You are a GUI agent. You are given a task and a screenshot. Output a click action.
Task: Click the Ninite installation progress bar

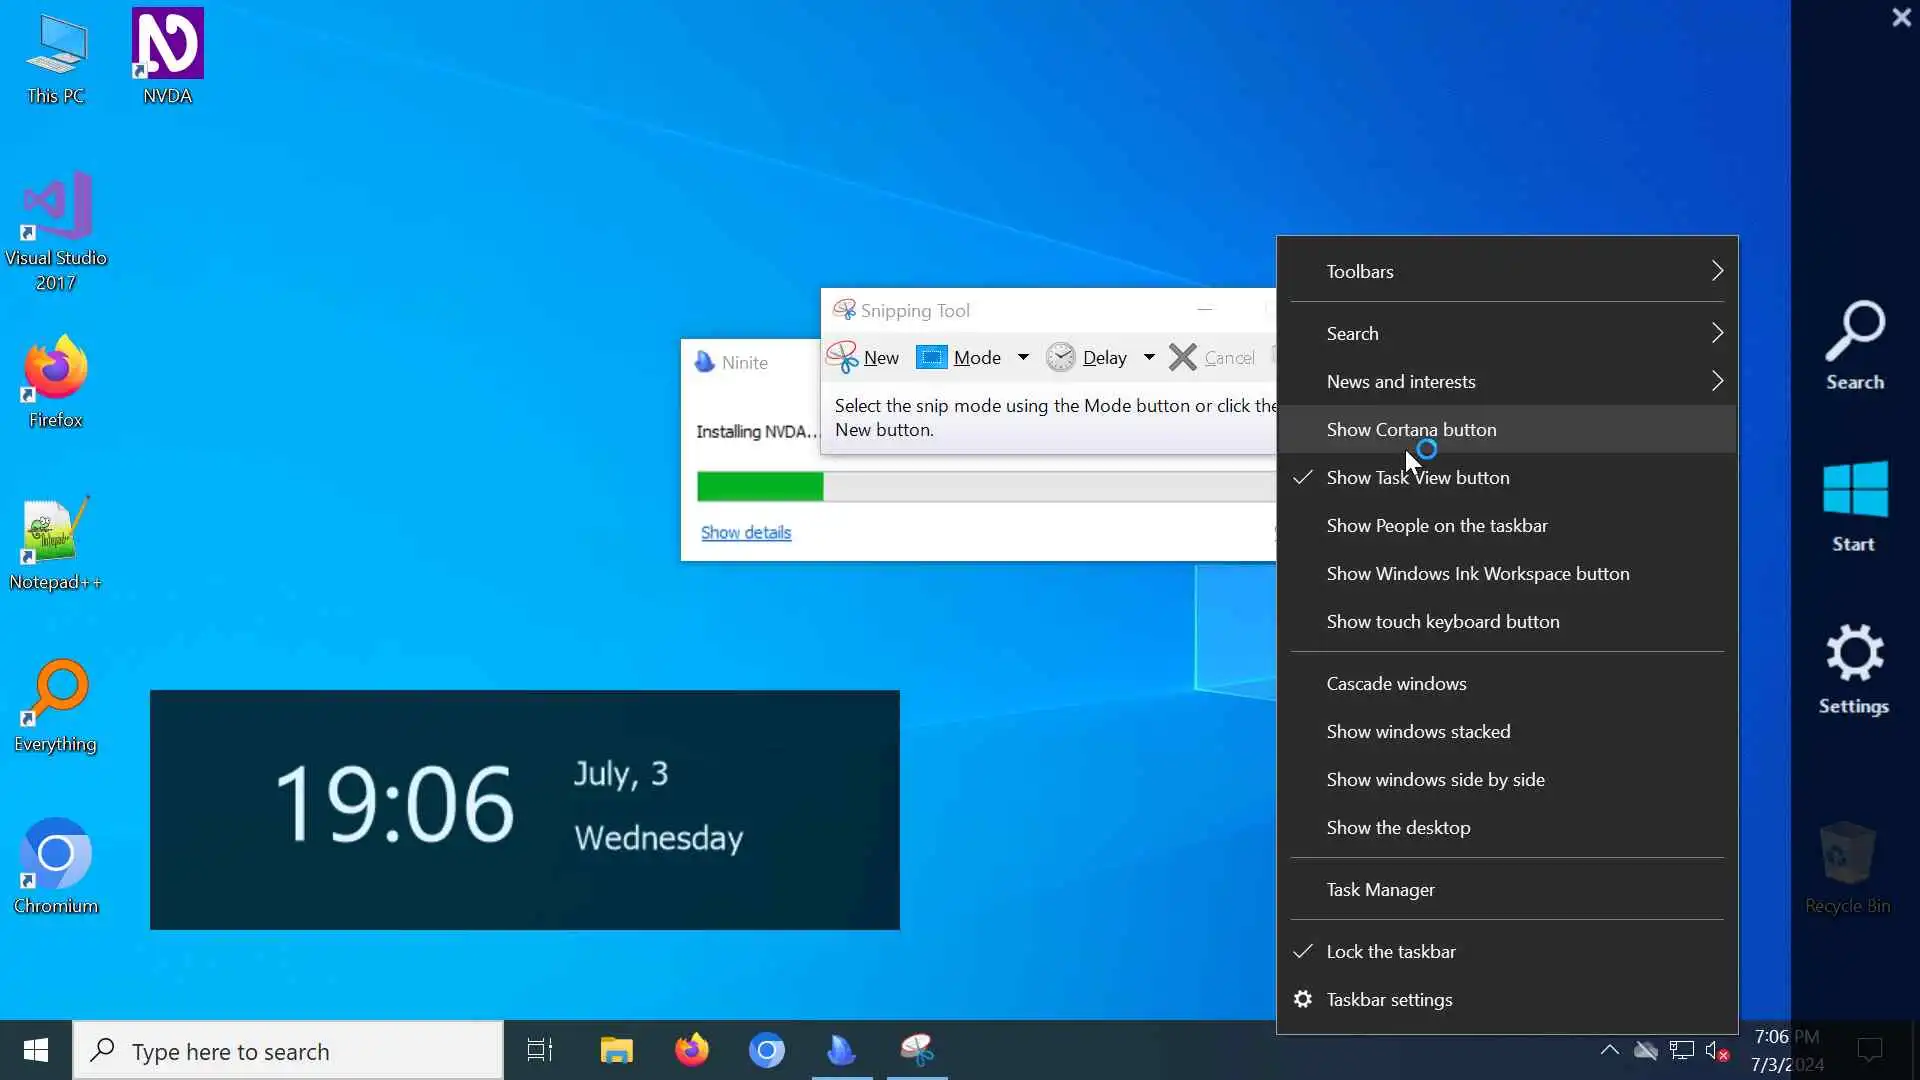985,487
